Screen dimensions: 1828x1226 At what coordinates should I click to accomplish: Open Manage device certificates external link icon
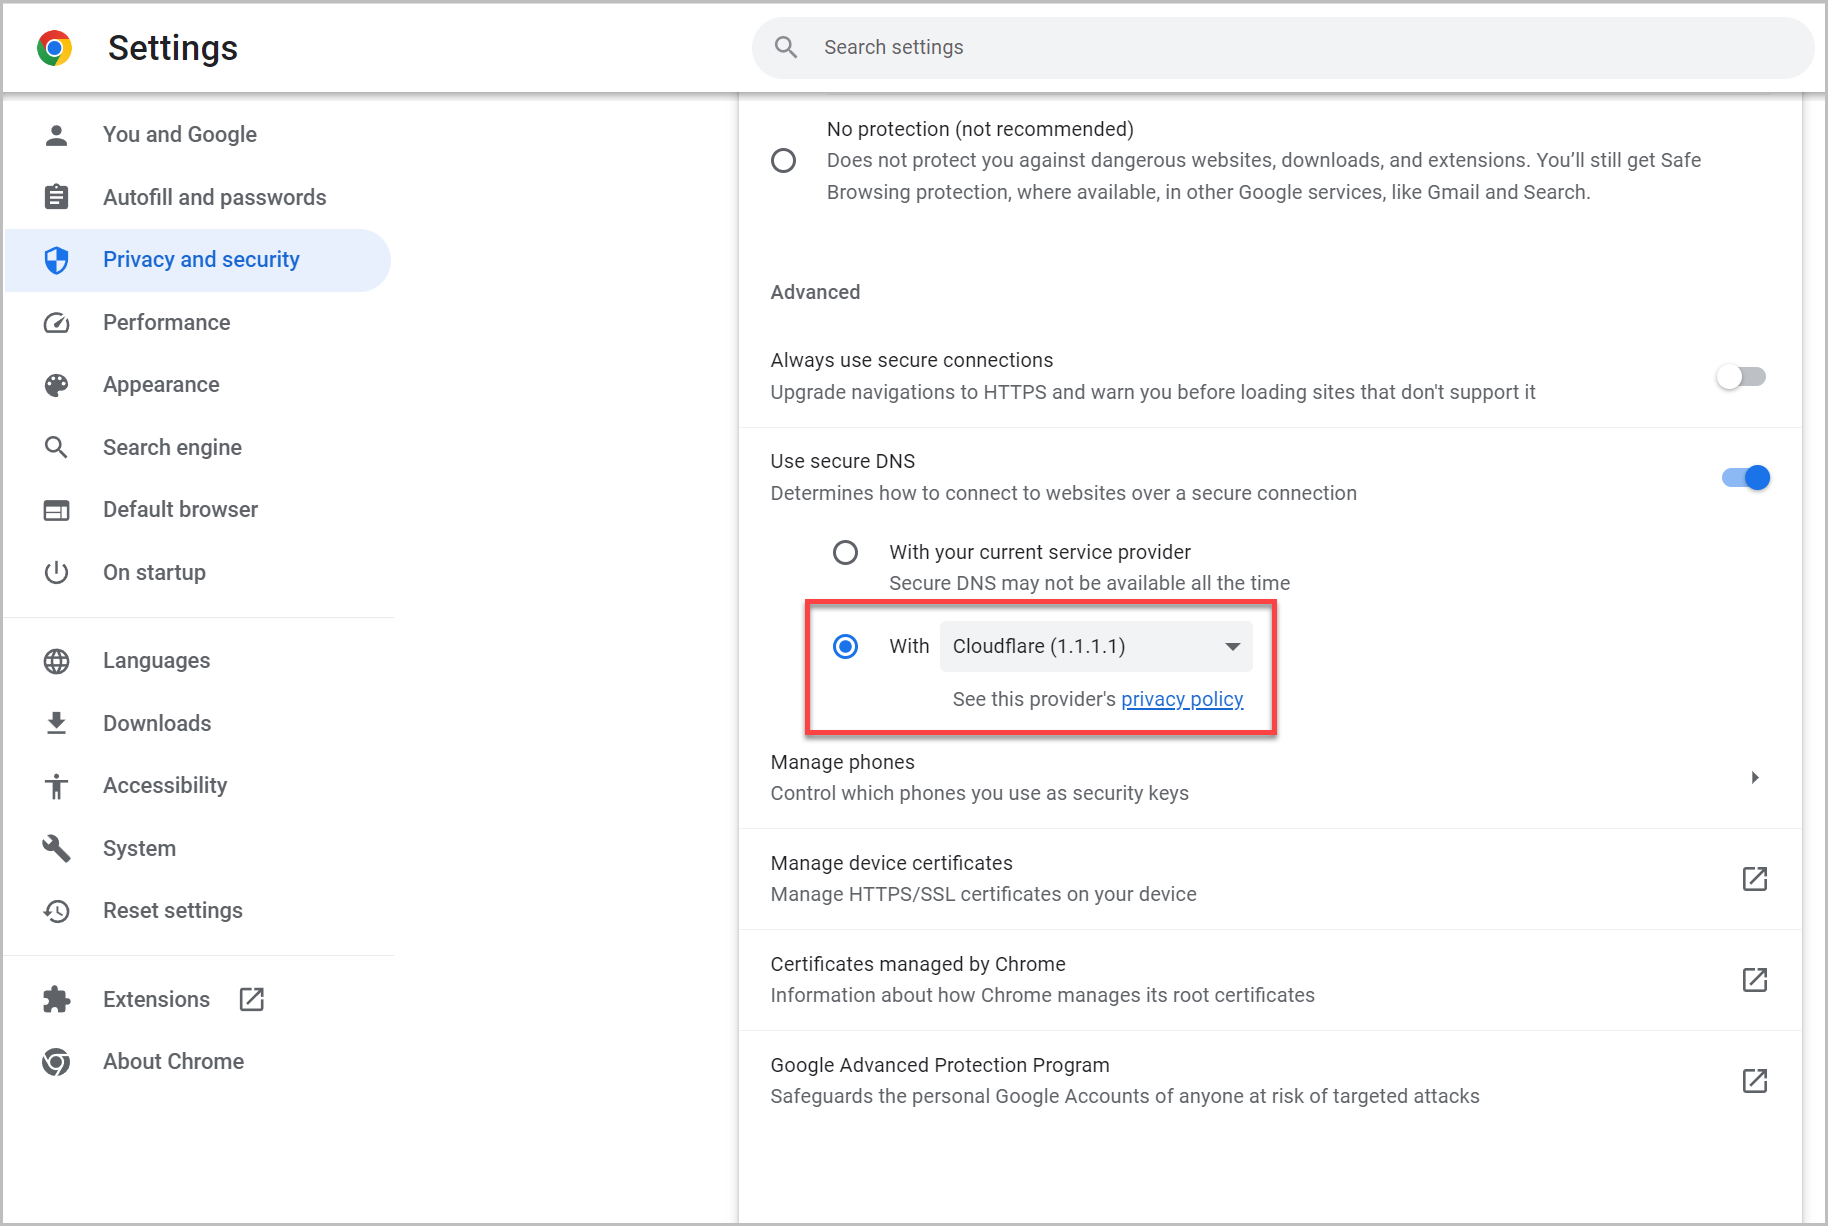tap(1755, 879)
